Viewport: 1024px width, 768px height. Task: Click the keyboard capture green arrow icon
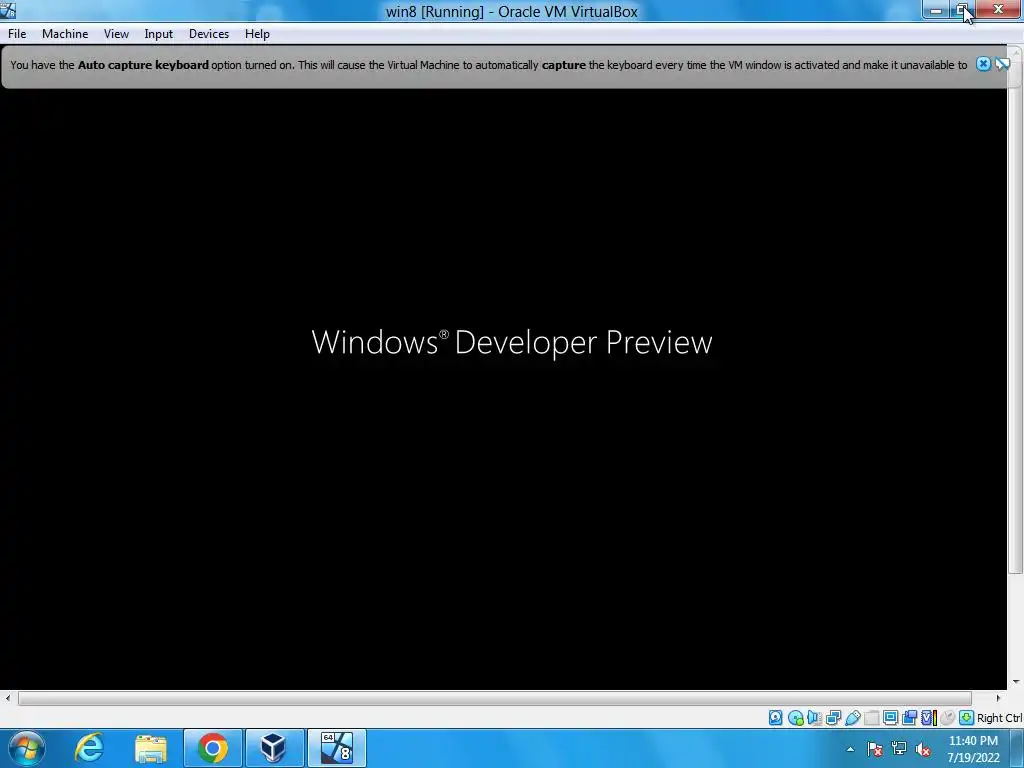pyautogui.click(x=967, y=718)
